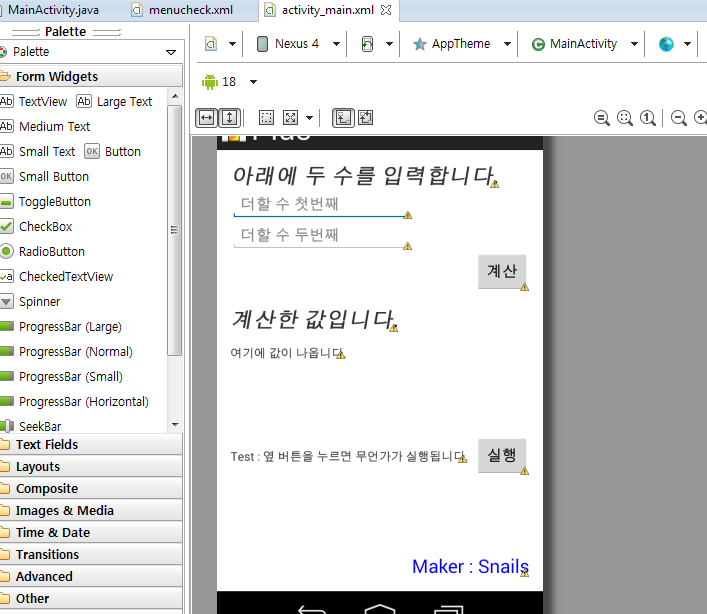Screen dimensions: 707x614
Task: Open the Nexus 4 device dropdown
Action: point(298,44)
